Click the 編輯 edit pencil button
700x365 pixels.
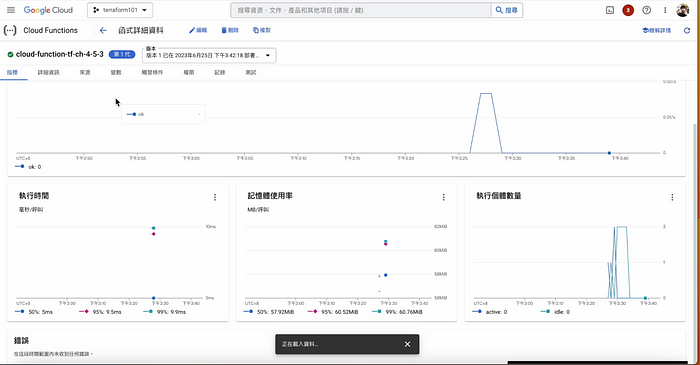(198, 30)
